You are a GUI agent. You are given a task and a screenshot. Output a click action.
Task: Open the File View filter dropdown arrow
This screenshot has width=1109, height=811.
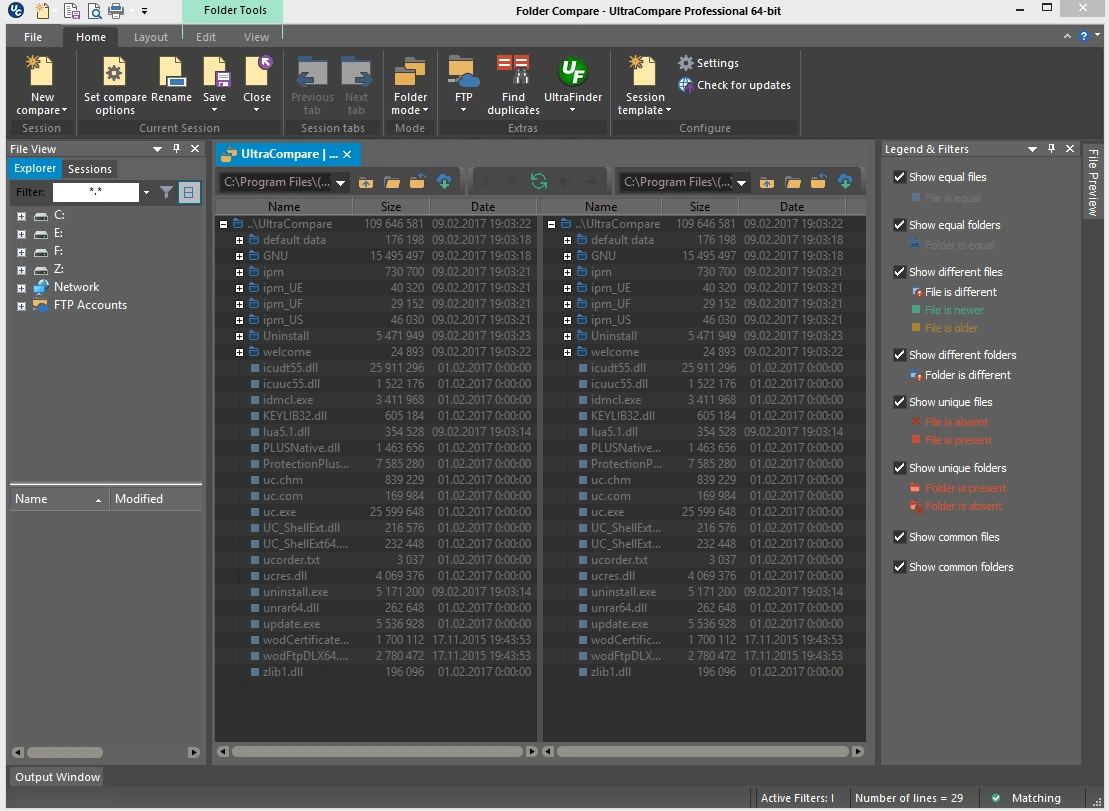tap(146, 192)
